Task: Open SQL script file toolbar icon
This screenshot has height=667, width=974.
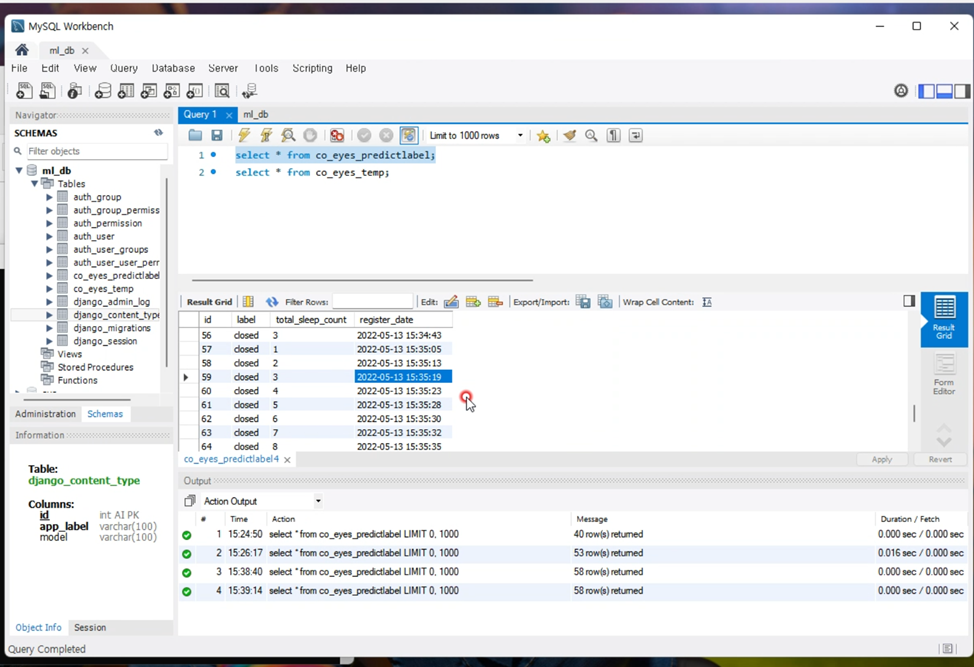Action: (47, 91)
